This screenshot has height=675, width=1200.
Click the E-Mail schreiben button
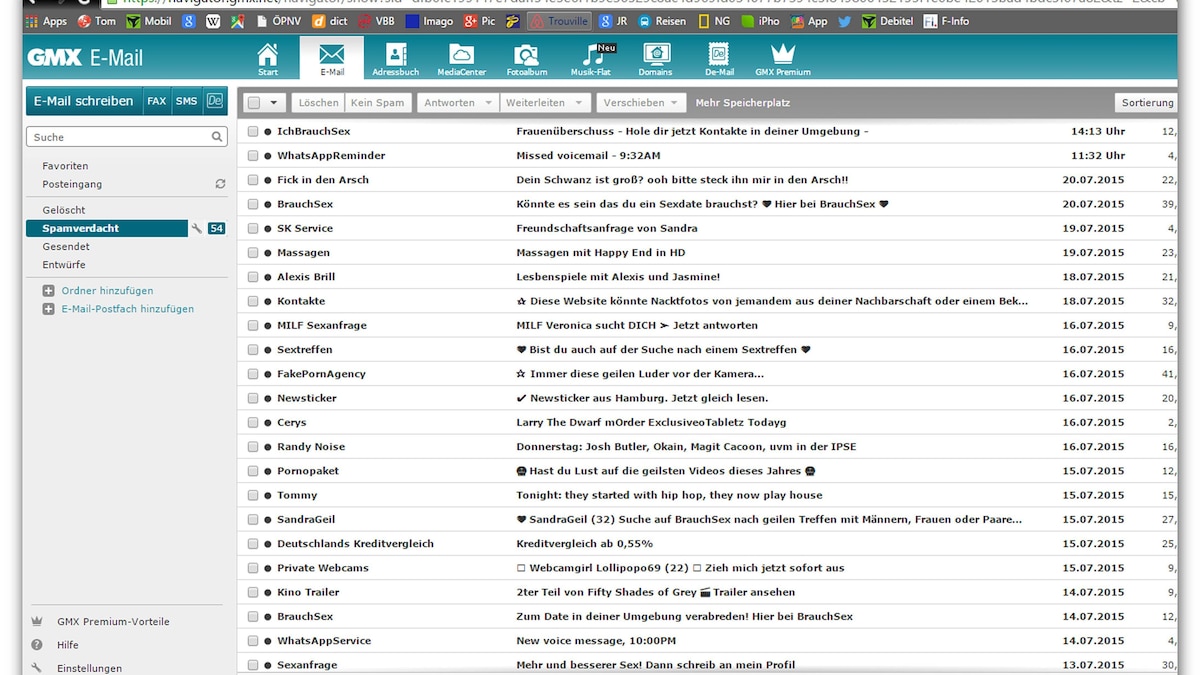tap(82, 101)
